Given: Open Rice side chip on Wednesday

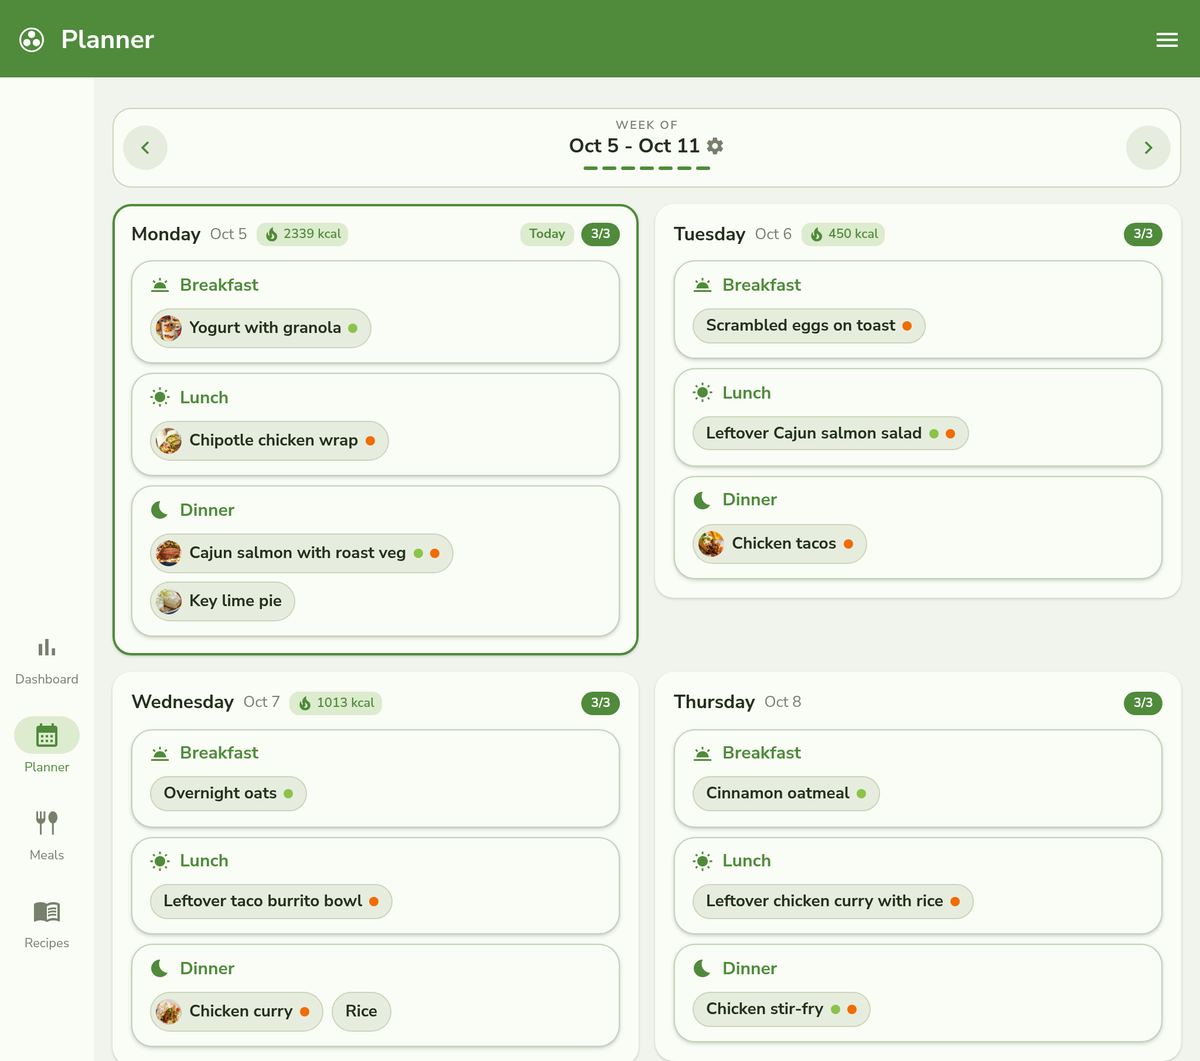Looking at the screenshot, I should pos(361,1012).
